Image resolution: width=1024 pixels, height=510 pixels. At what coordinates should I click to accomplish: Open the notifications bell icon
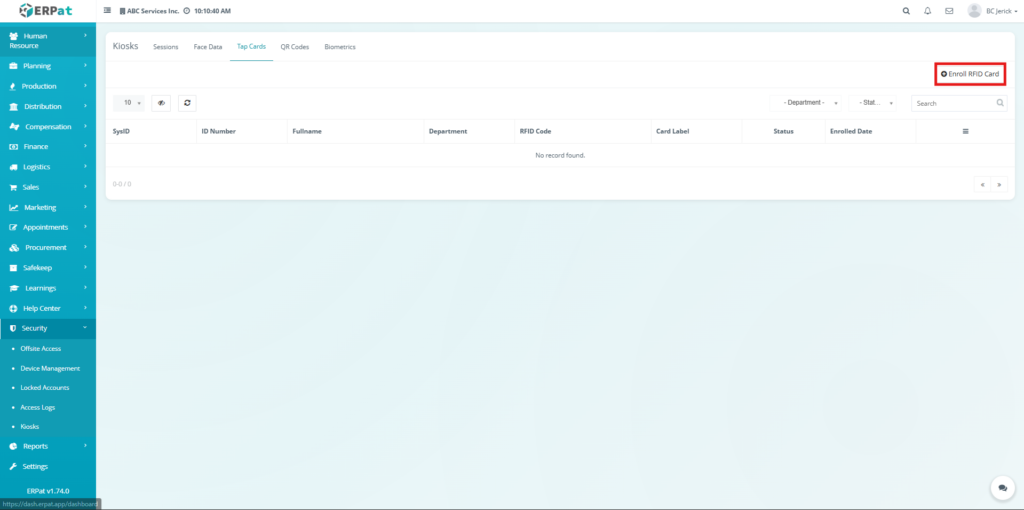[x=928, y=11]
